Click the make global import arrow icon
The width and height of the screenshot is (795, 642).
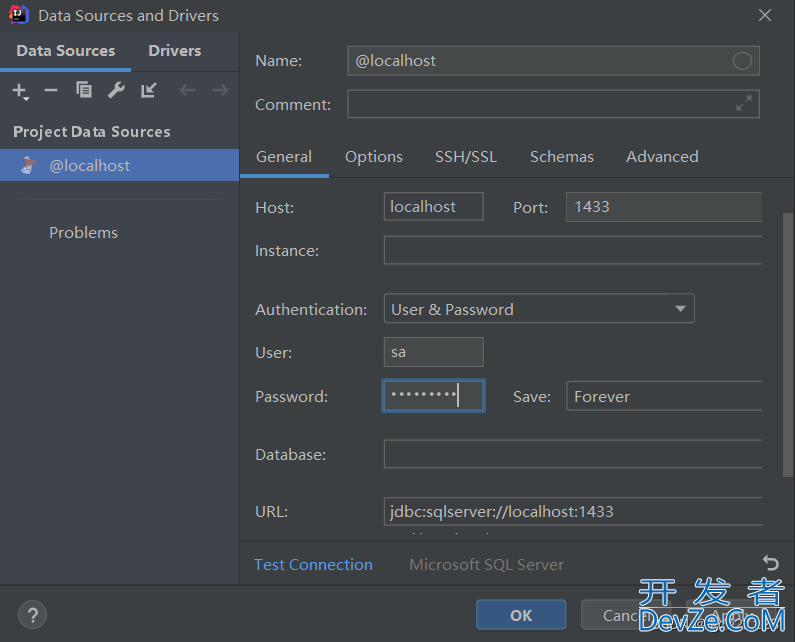coord(149,90)
